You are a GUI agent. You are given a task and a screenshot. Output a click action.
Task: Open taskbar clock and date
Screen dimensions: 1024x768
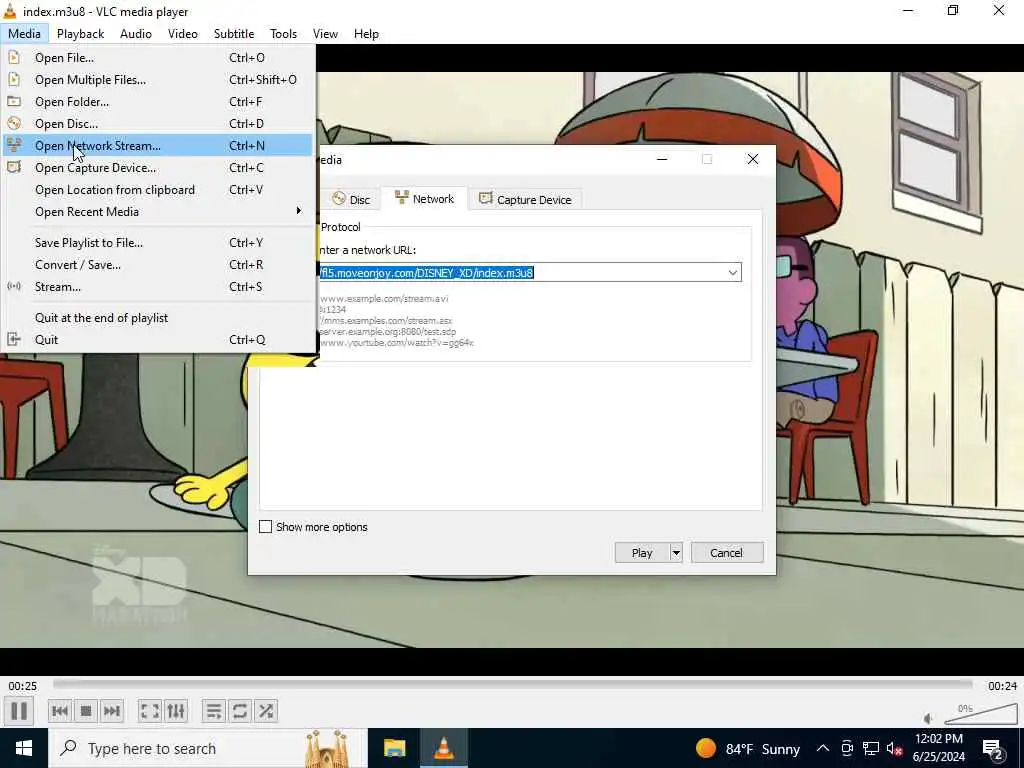pyautogui.click(x=938, y=748)
